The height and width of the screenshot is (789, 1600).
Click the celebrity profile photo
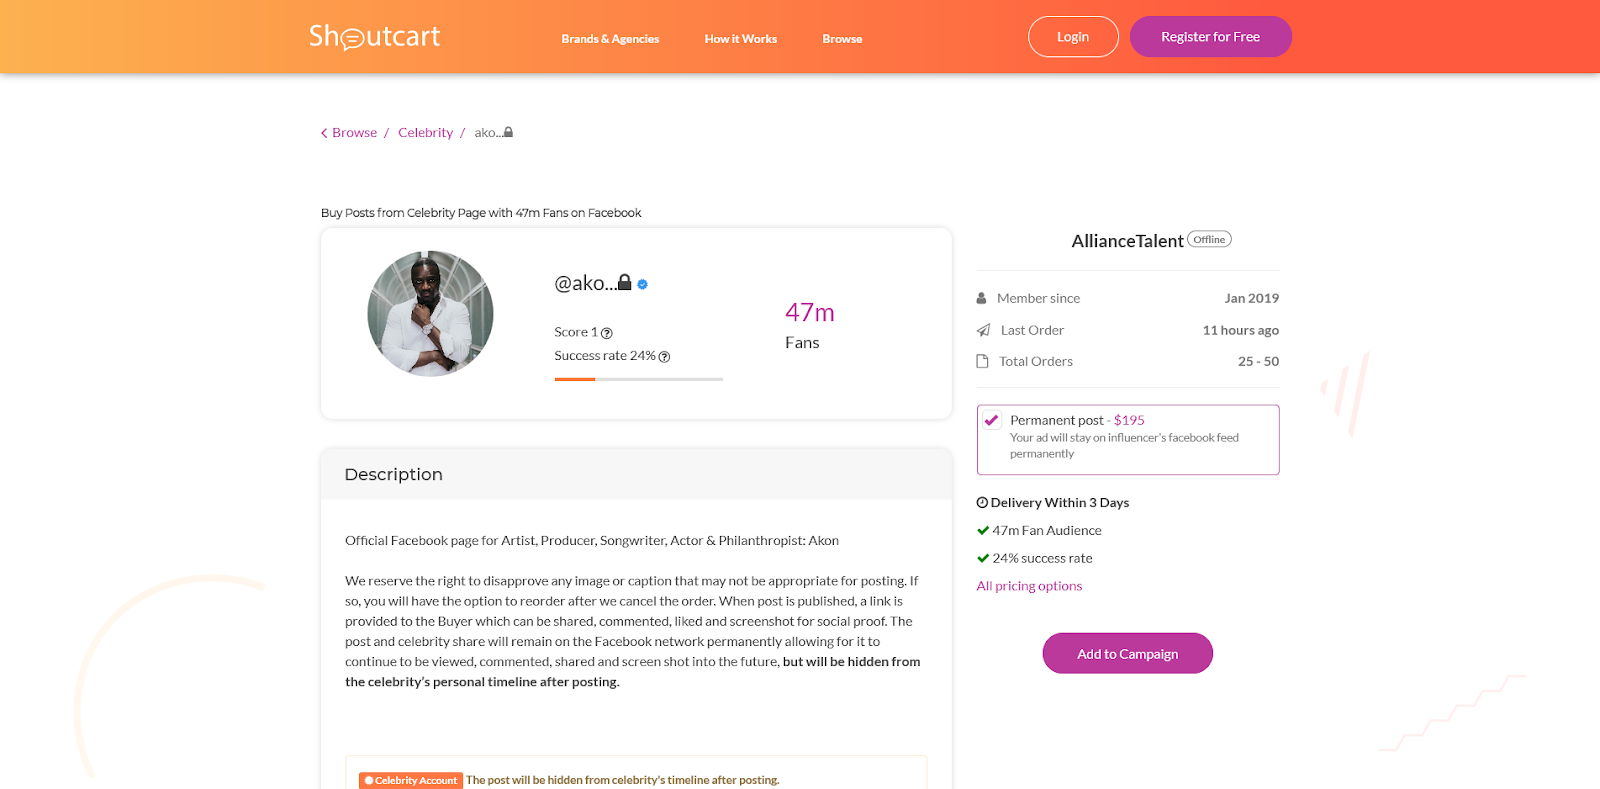pos(430,313)
